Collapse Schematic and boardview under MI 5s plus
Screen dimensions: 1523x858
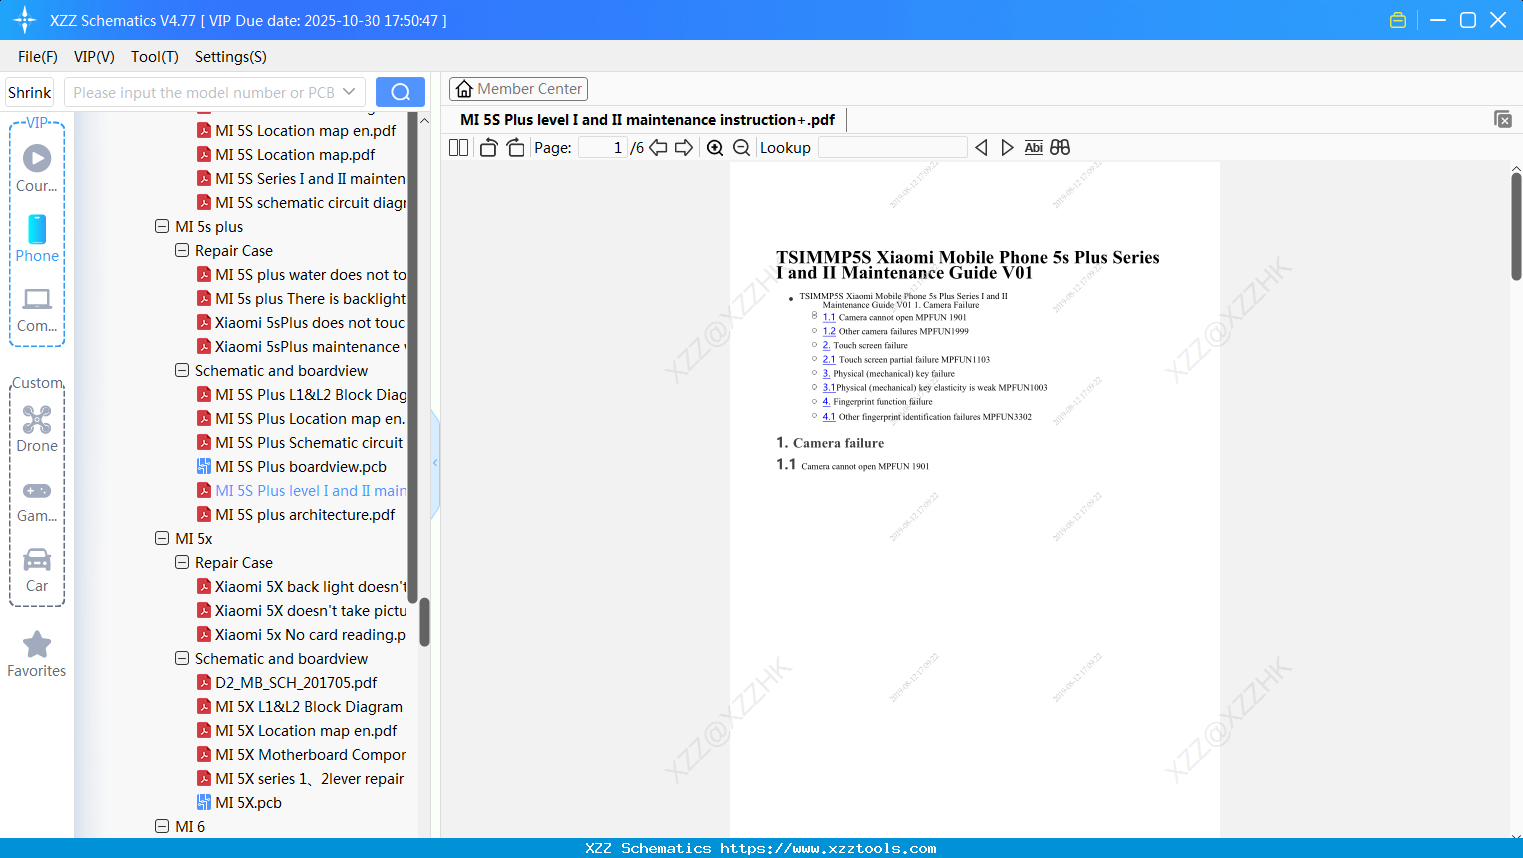click(x=182, y=370)
